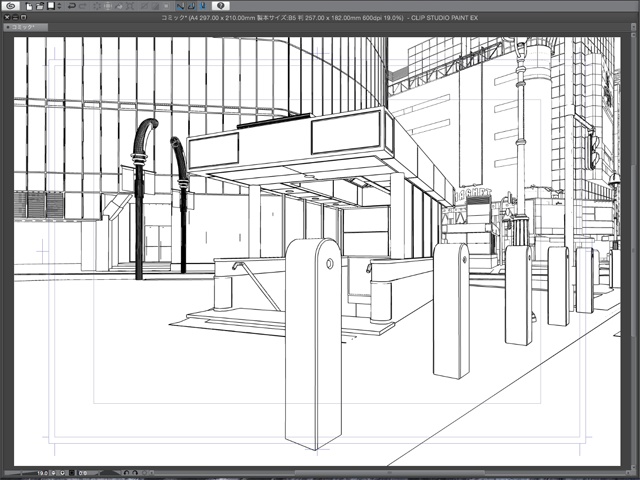Click the Fill bucket command icon
The width and height of the screenshot is (640, 480).
tap(119, 6)
